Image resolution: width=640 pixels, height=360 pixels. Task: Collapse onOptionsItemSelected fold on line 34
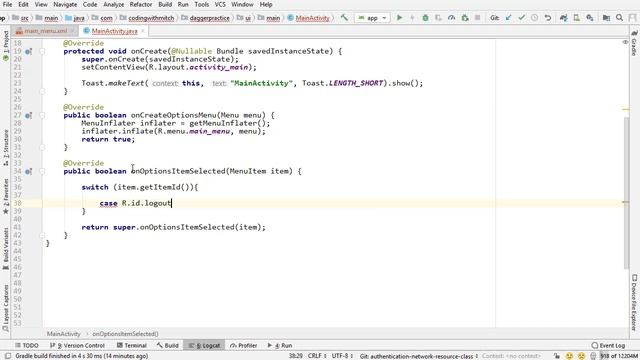[x=42, y=171]
